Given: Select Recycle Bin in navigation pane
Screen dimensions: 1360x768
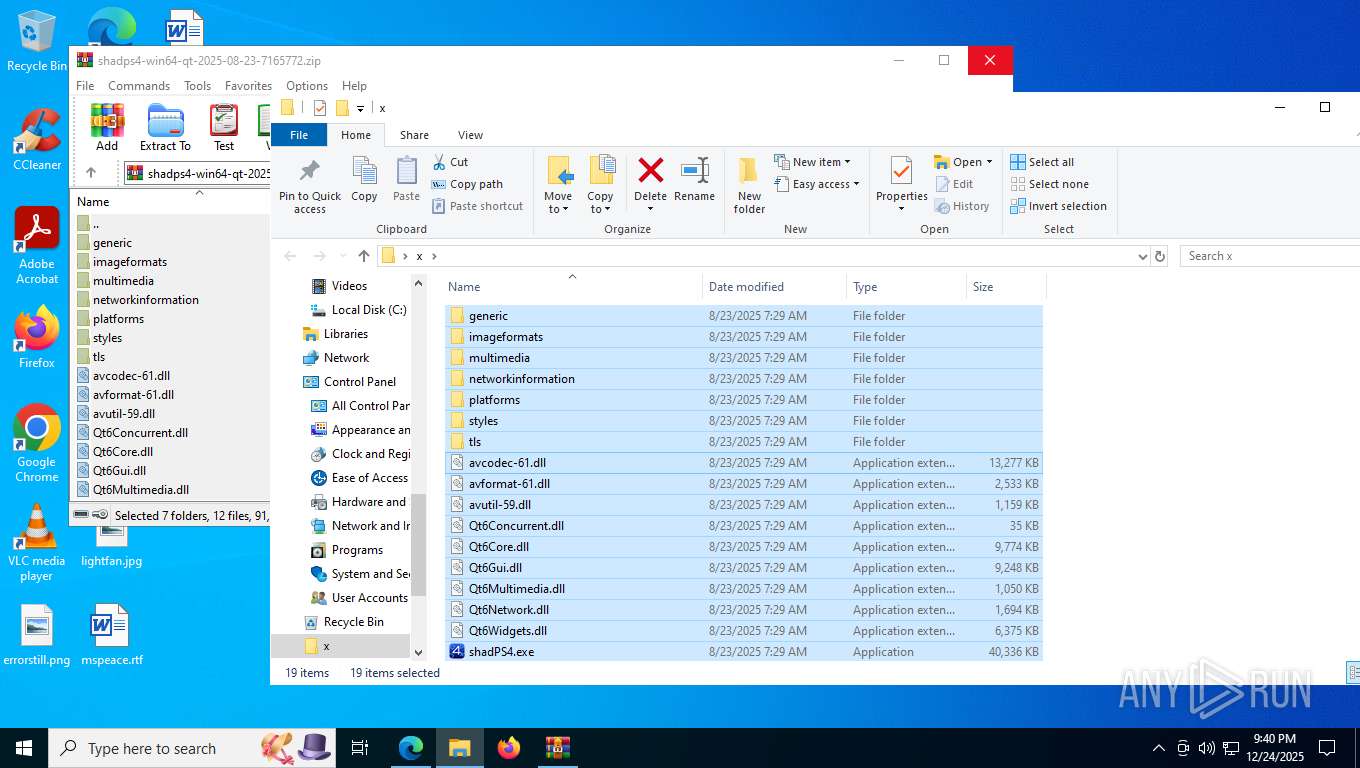Looking at the screenshot, I should (x=353, y=622).
